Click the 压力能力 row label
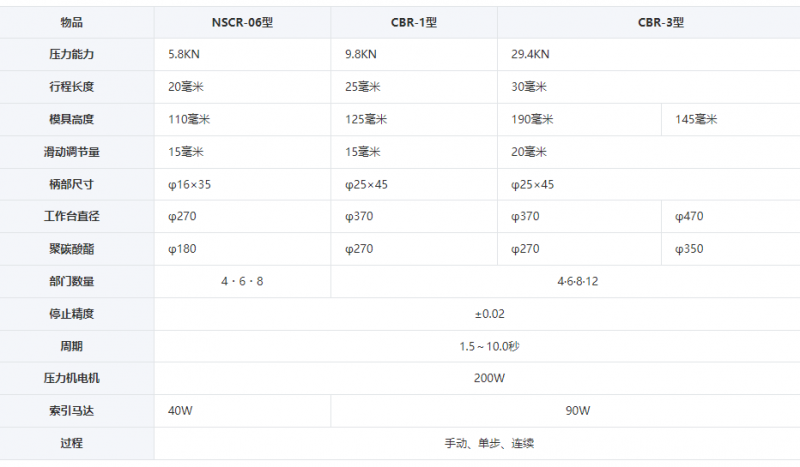 pyautogui.click(x=71, y=54)
